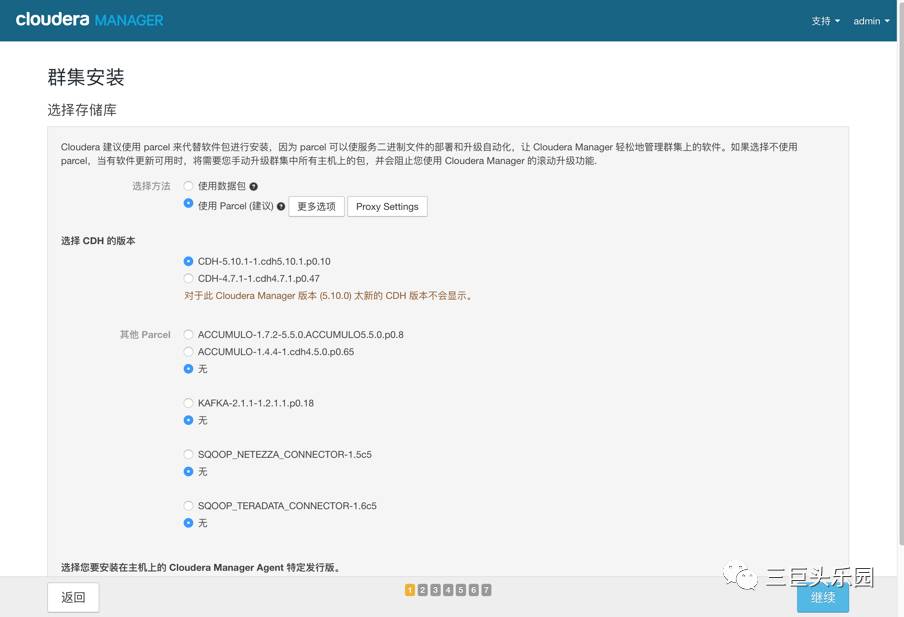Choose CDH-4.7.1-1.cdh4.7.1.p0.47 version
Image resolution: width=904 pixels, height=617 pixels.
click(x=188, y=279)
